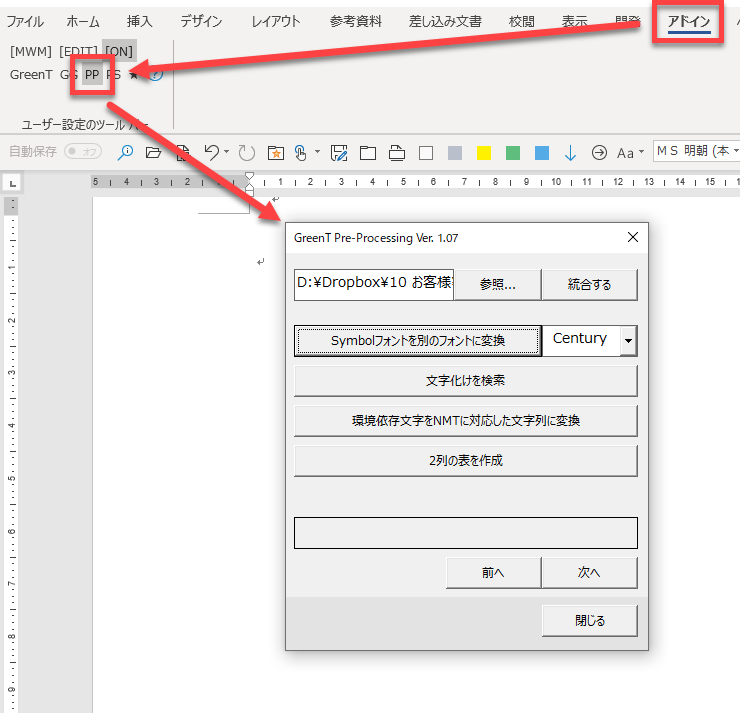Click the PP add-in toolbar button

[92, 74]
